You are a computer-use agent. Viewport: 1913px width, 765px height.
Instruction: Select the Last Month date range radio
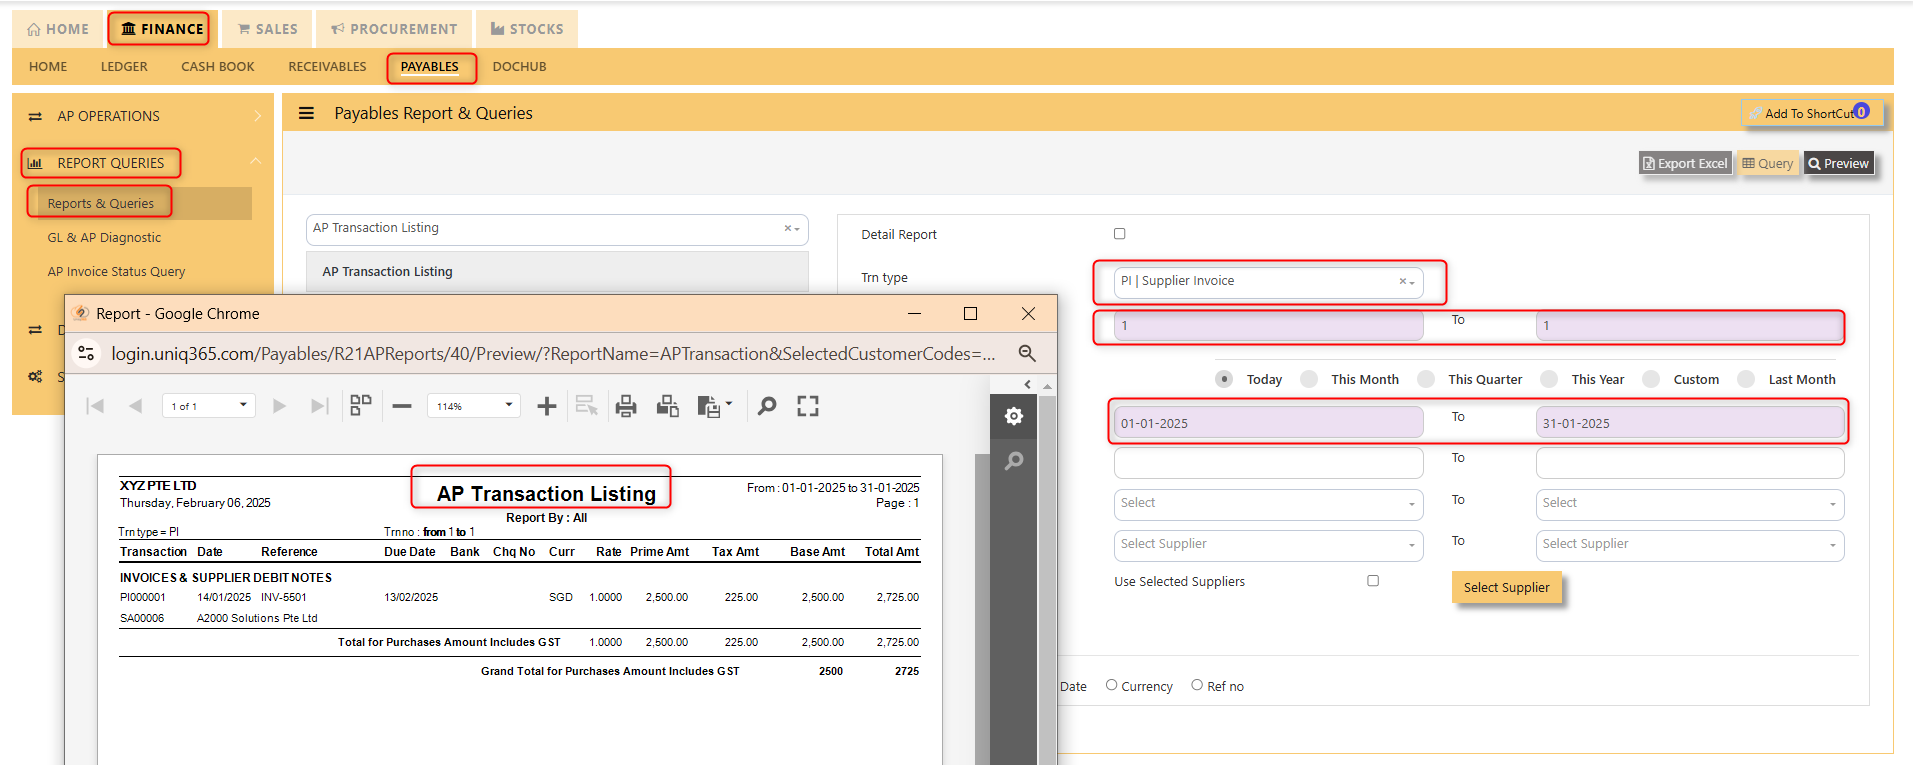[x=1746, y=379]
